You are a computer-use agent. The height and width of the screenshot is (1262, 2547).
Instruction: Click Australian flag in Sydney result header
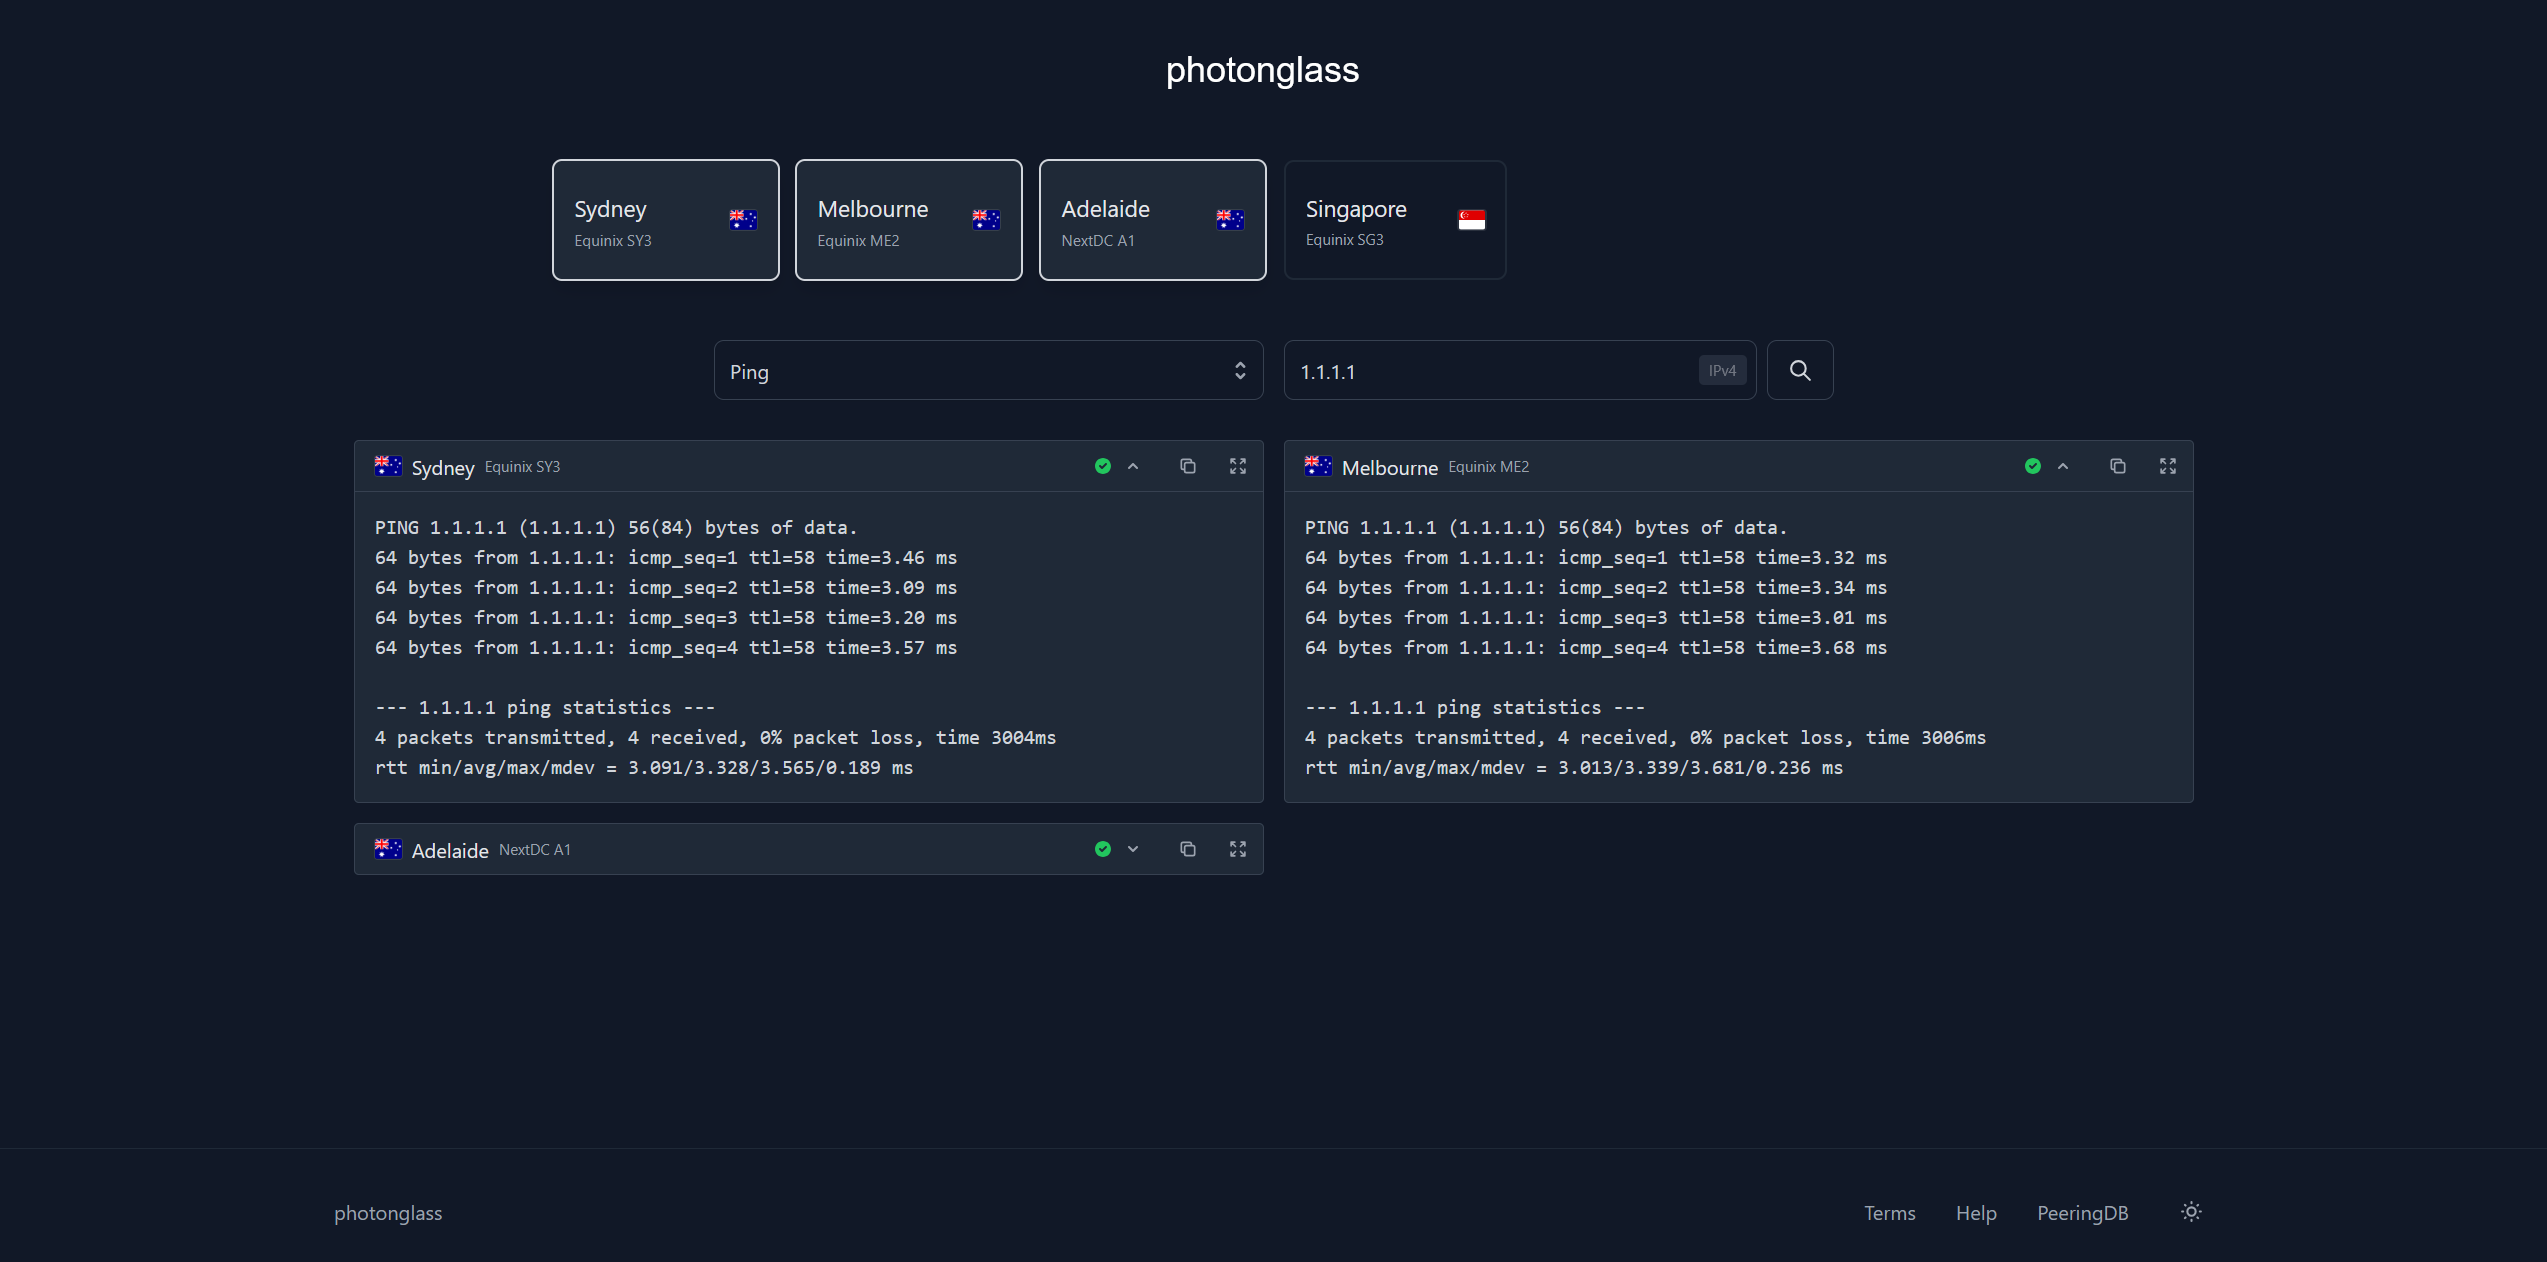388,466
